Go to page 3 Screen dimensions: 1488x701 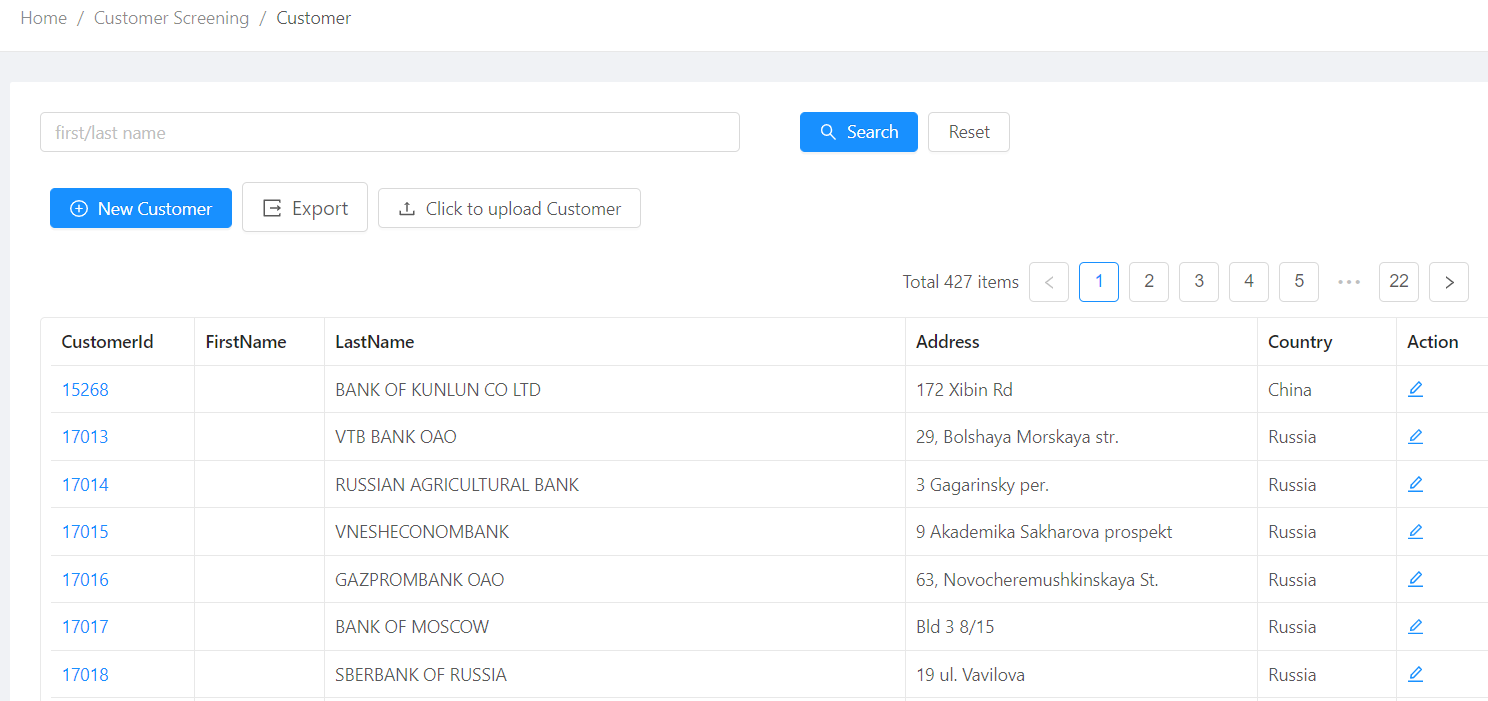(1199, 282)
